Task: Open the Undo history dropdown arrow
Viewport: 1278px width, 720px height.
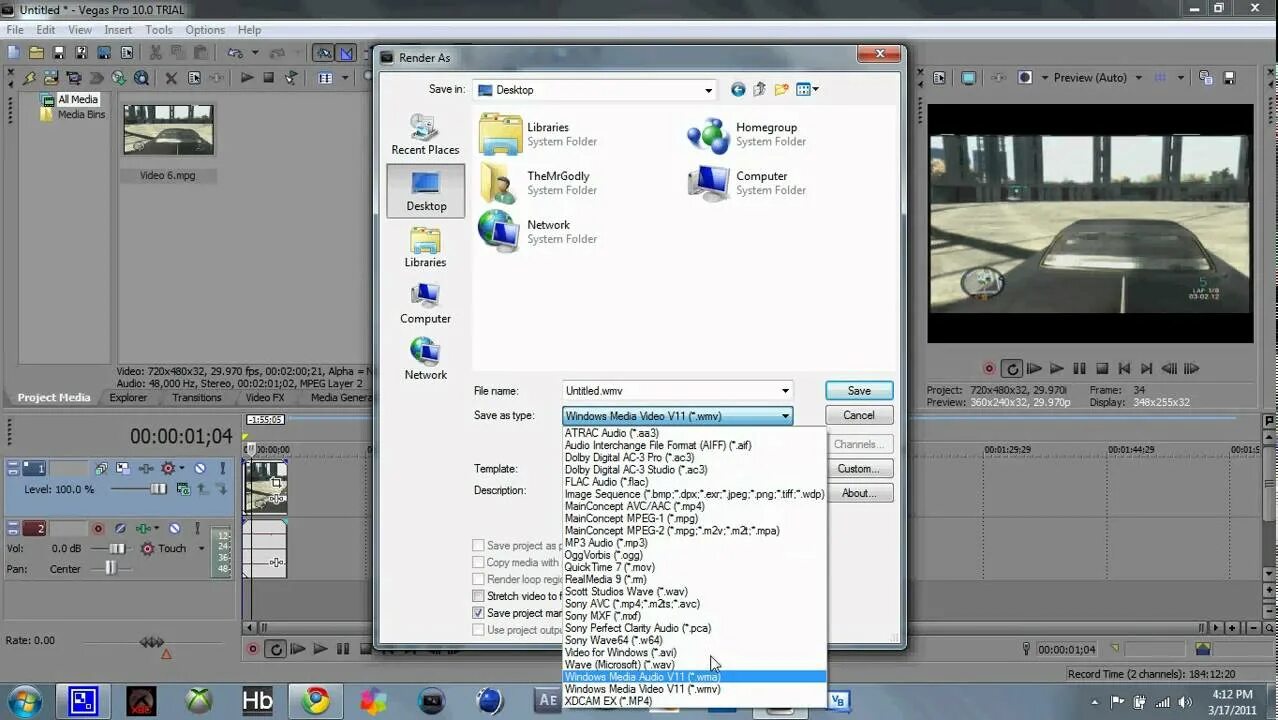Action: tap(255, 53)
